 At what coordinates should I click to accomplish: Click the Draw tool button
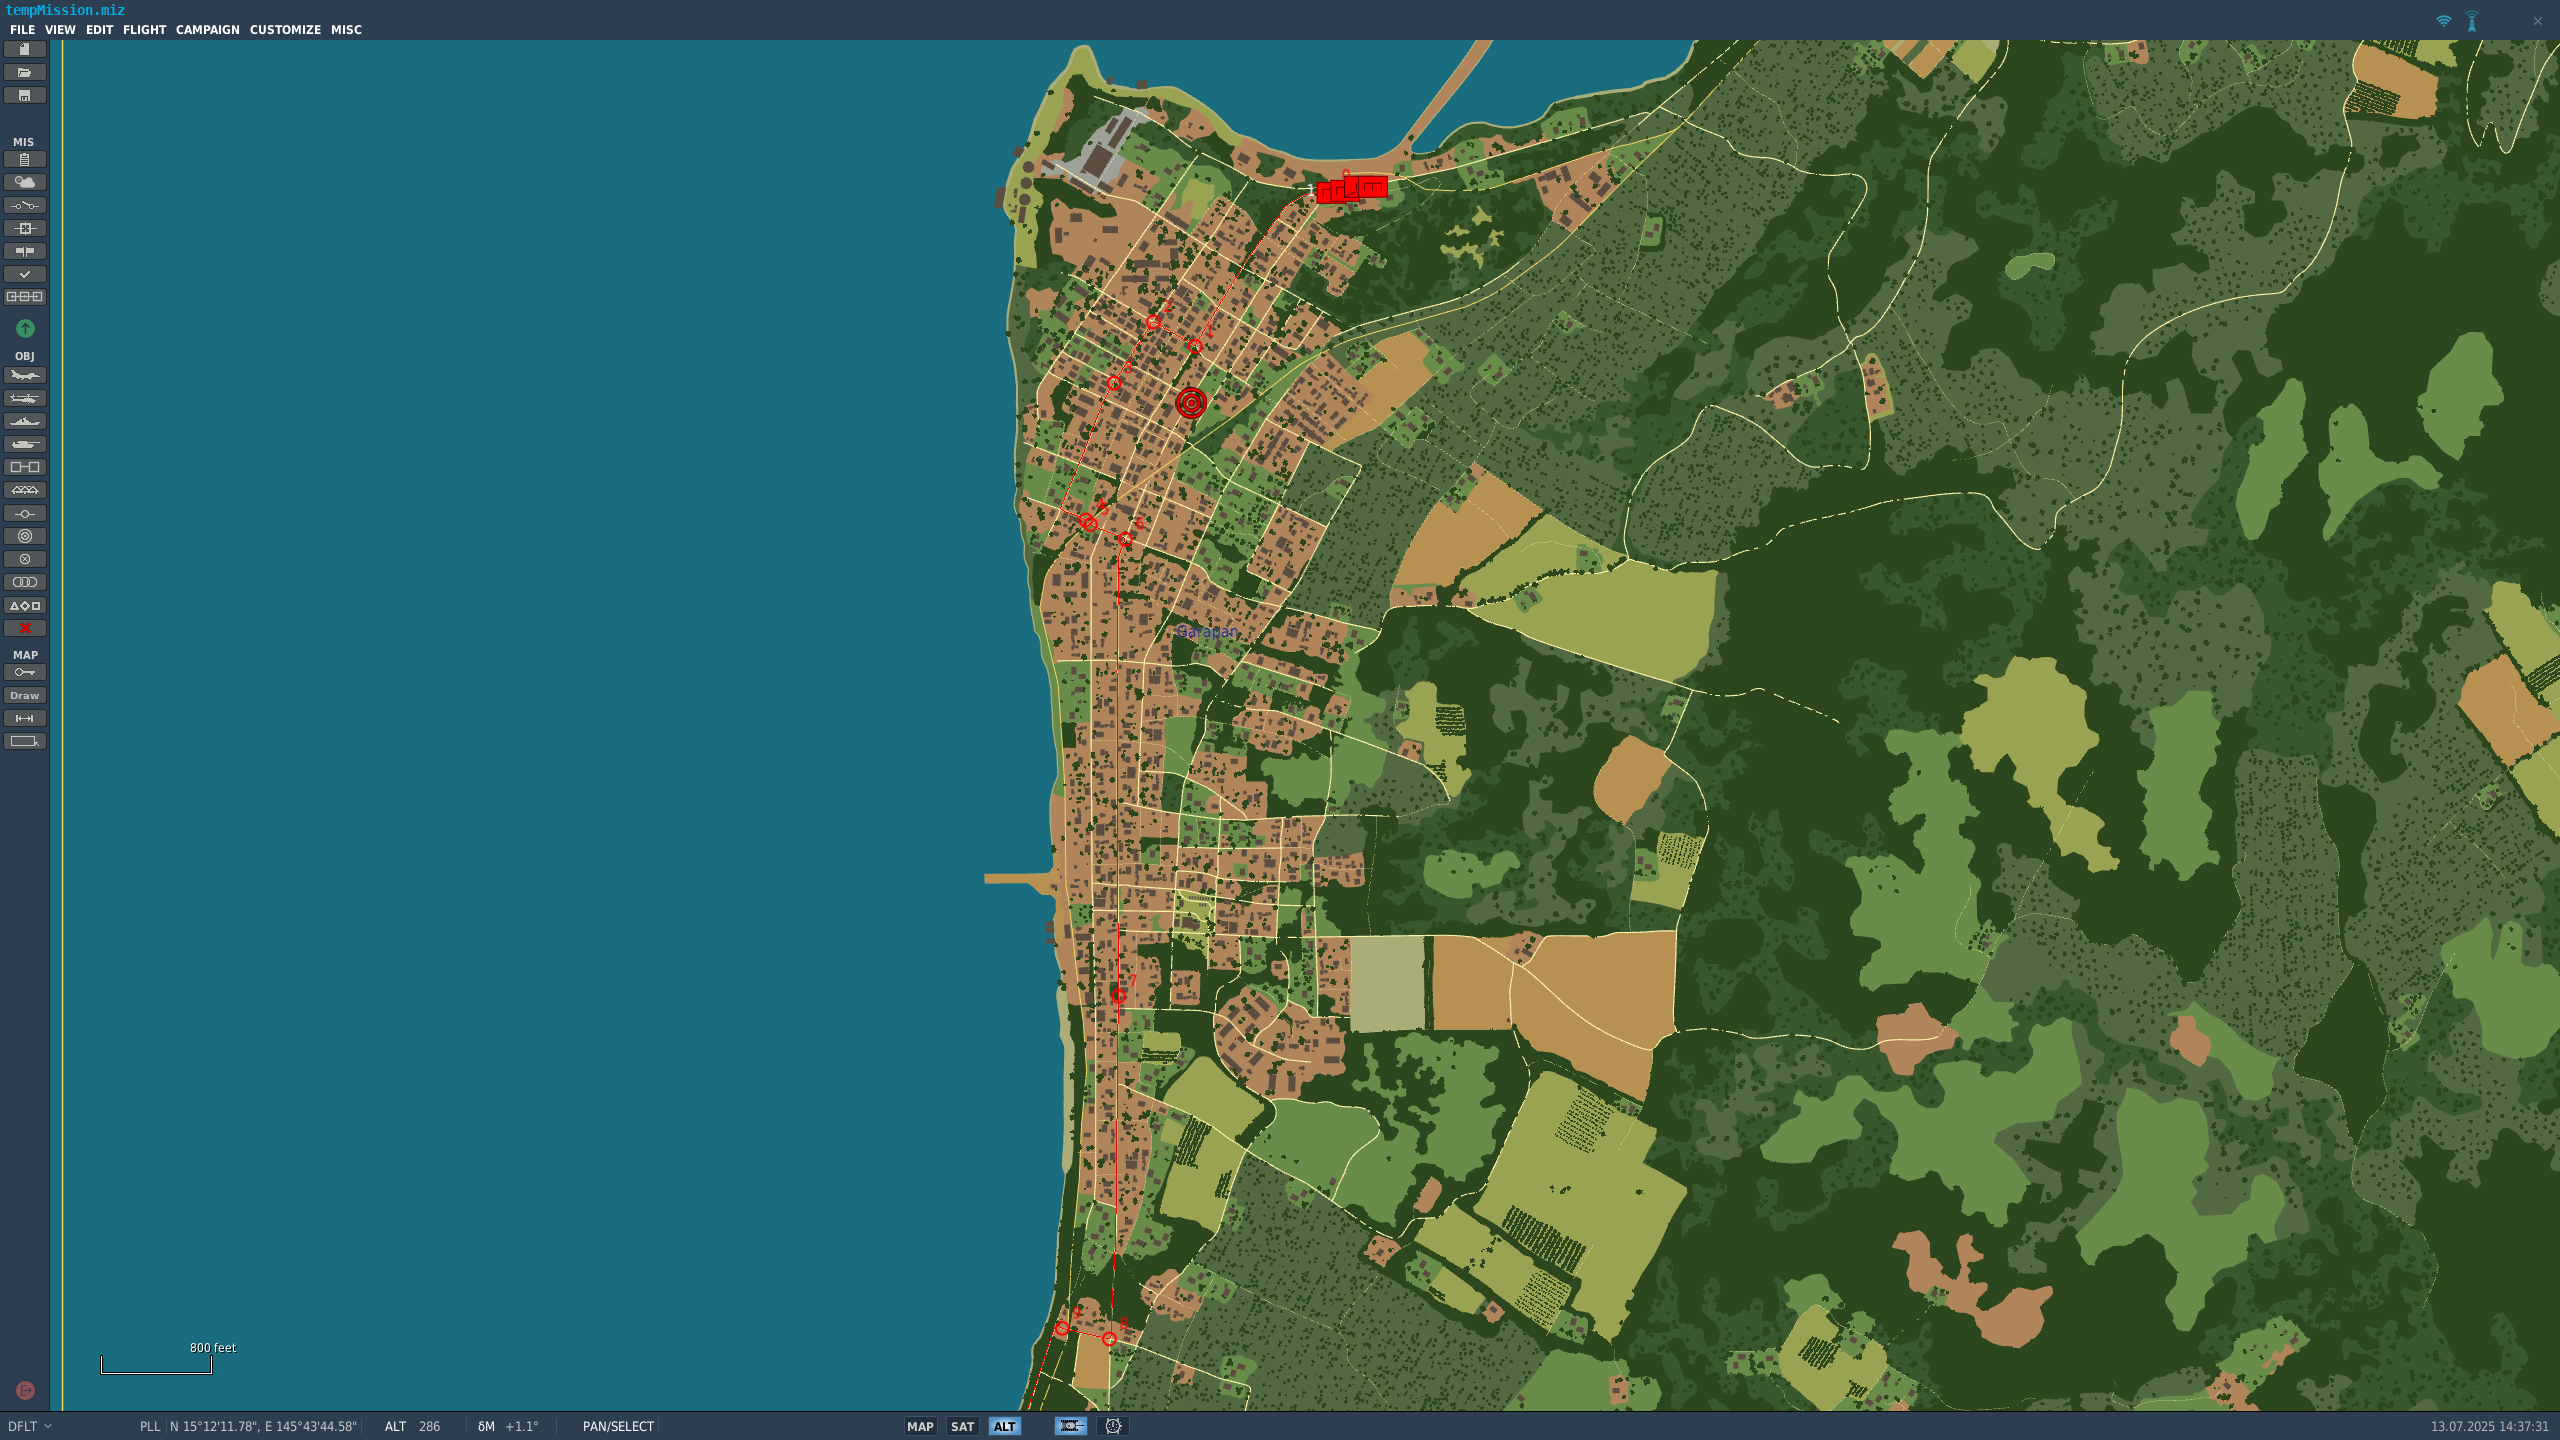coord(25,695)
